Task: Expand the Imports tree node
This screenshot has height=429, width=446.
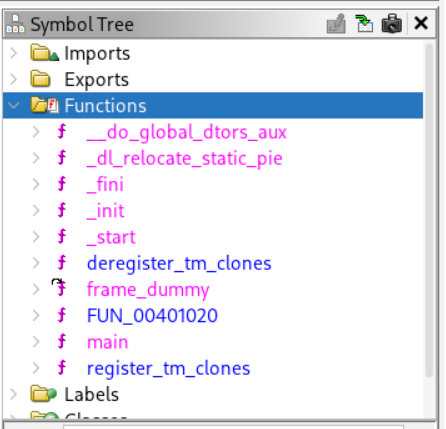Action: click(x=14, y=53)
